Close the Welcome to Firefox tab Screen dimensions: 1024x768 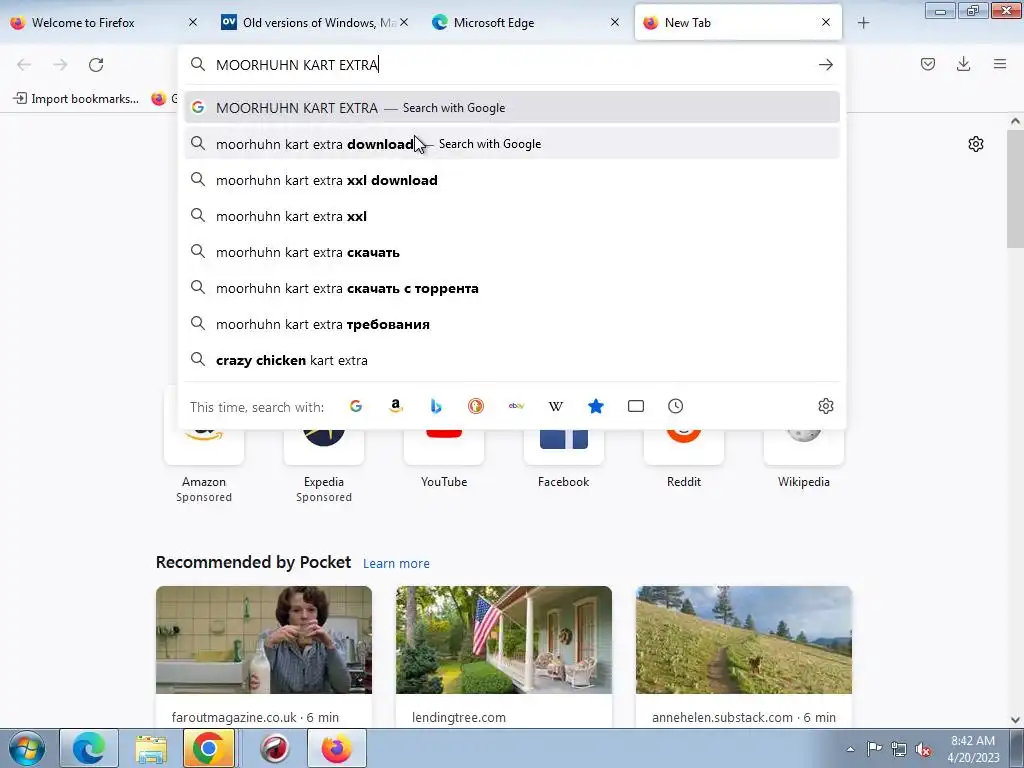click(x=193, y=22)
